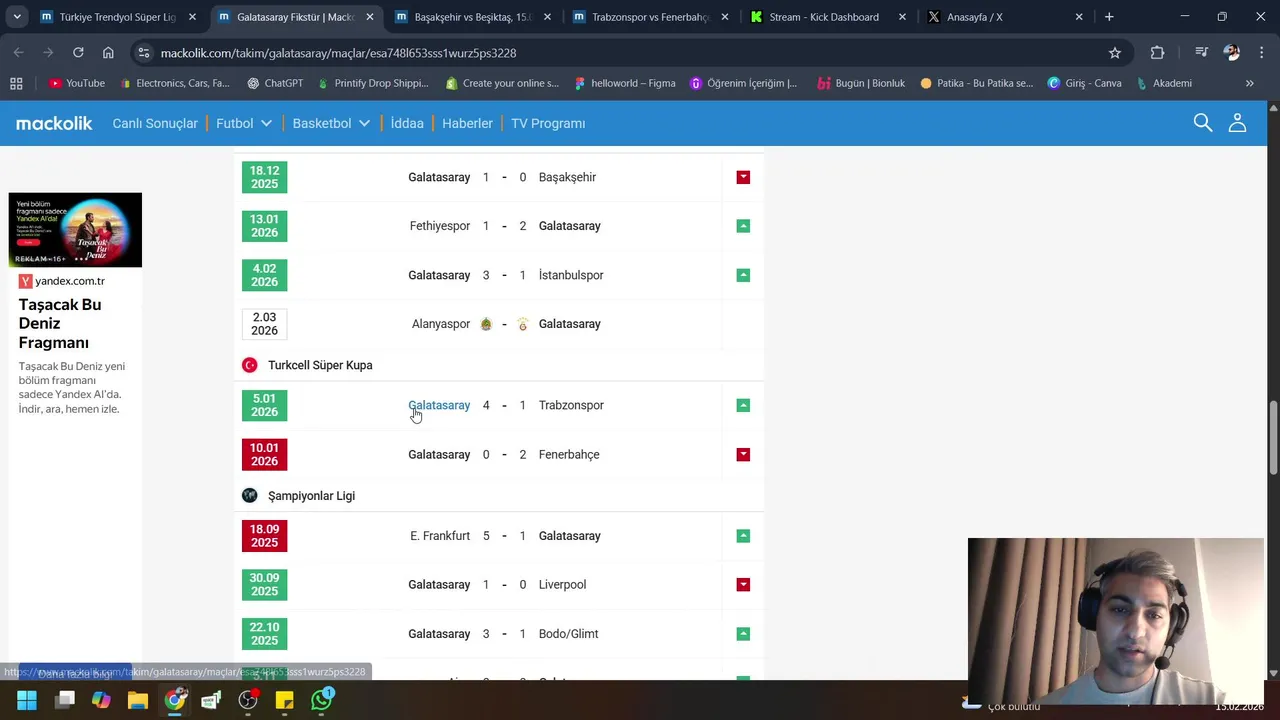Click the page vertical scrollbar thumb
The width and height of the screenshot is (1280, 720).
(1273, 438)
